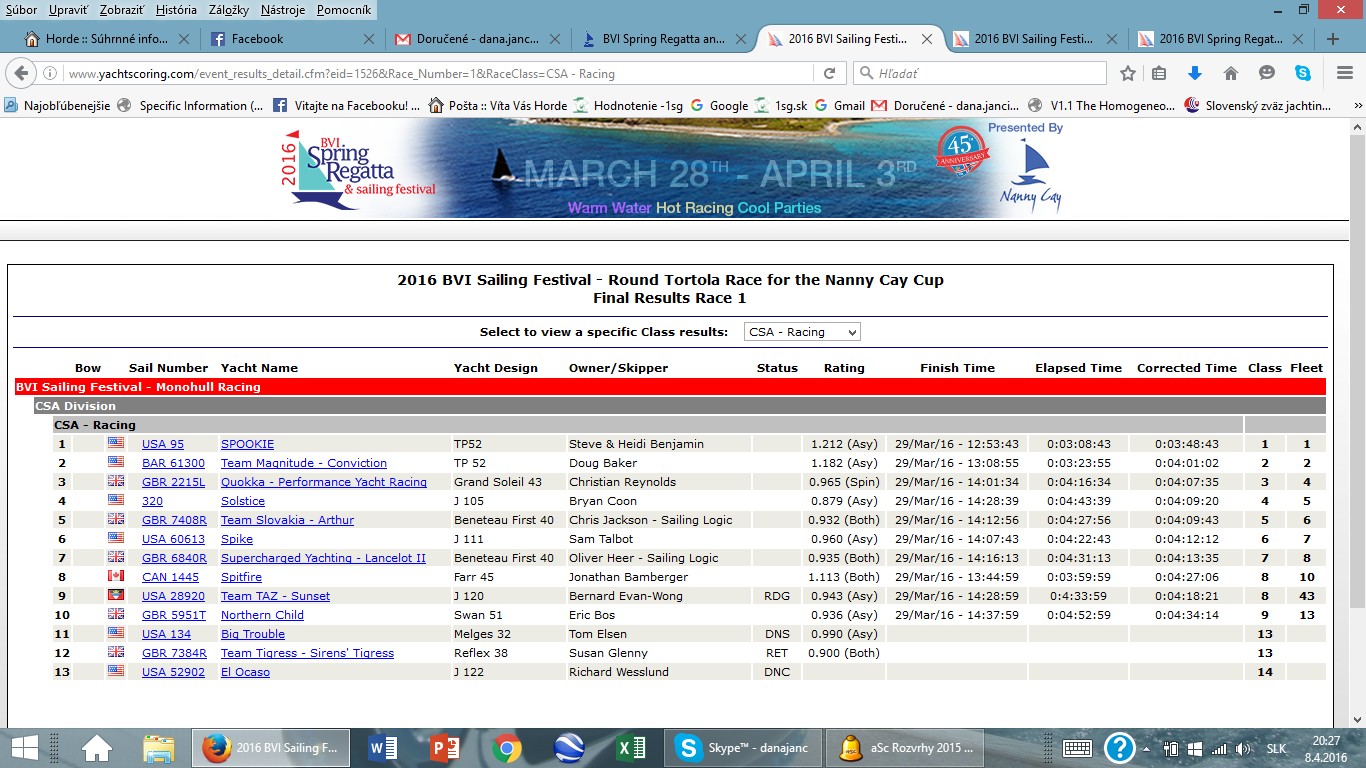This screenshot has height=768, width=1366.
Task: Go to Firefox home page icon
Action: pos(1231,73)
